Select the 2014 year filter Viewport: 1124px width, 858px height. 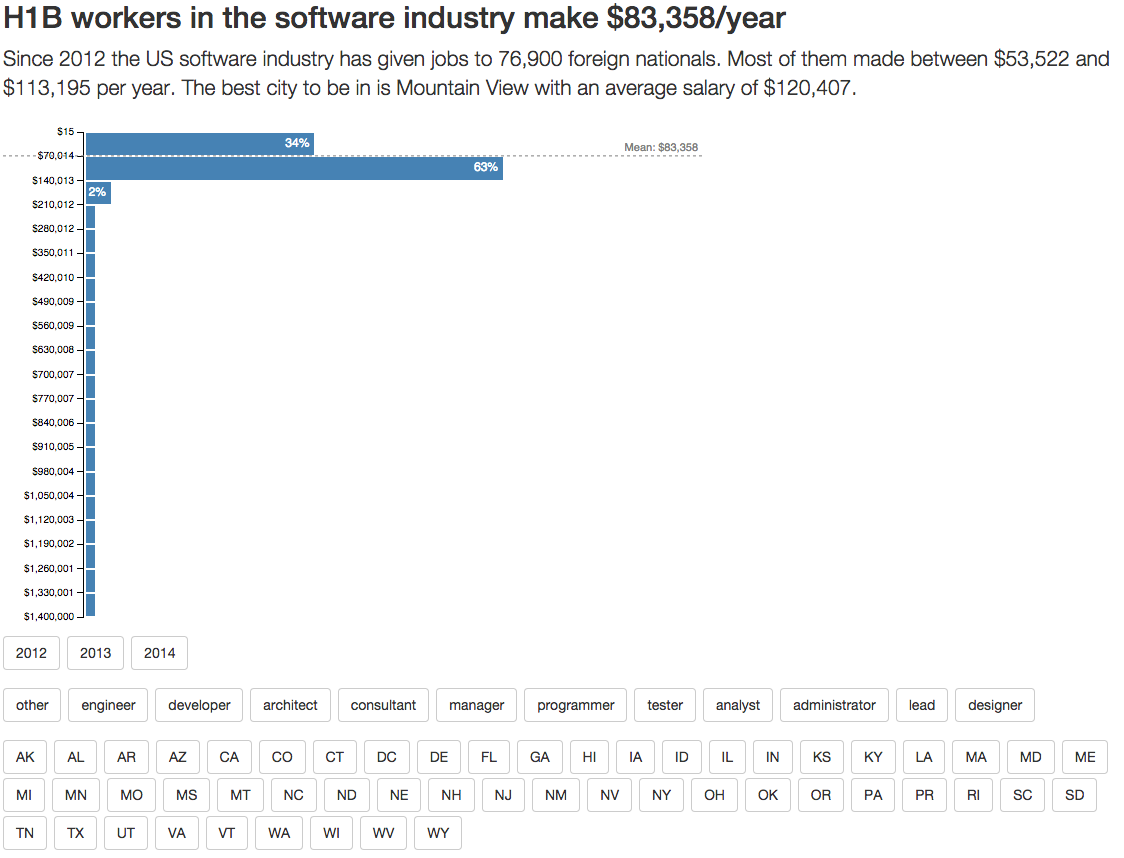pos(159,653)
